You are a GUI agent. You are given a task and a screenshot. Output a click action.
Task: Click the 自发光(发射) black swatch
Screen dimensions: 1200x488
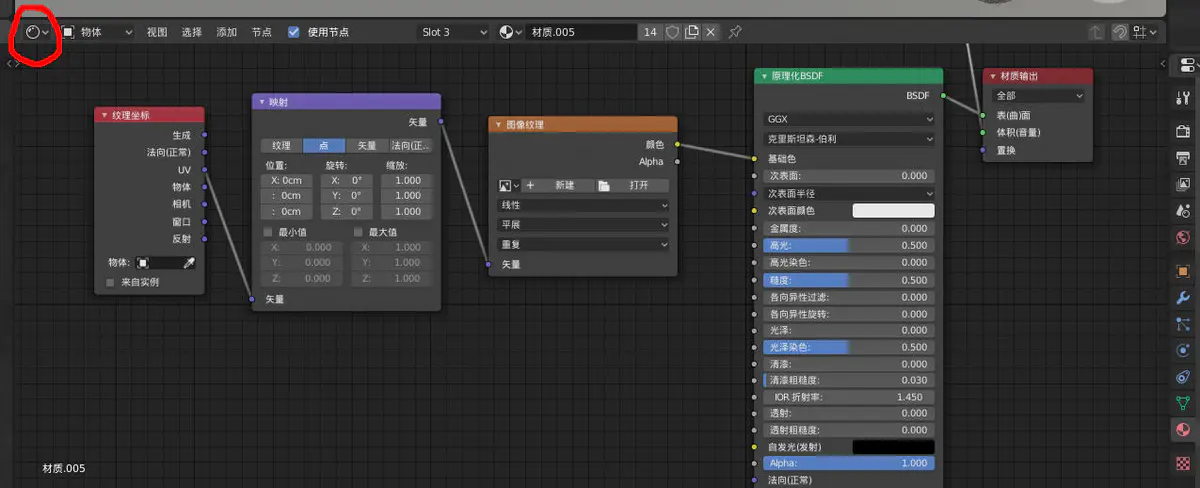[x=893, y=447]
